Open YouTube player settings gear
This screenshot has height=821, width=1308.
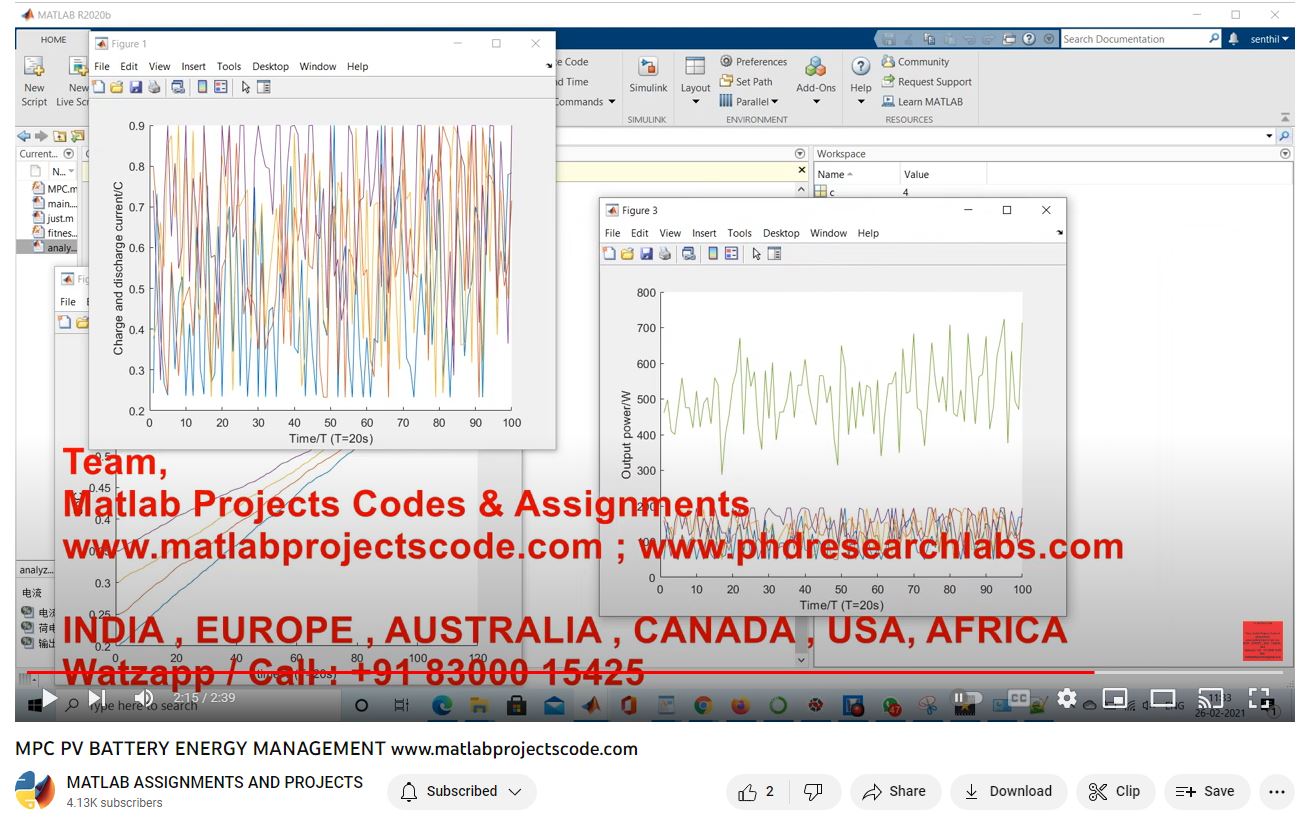[x=1067, y=698]
